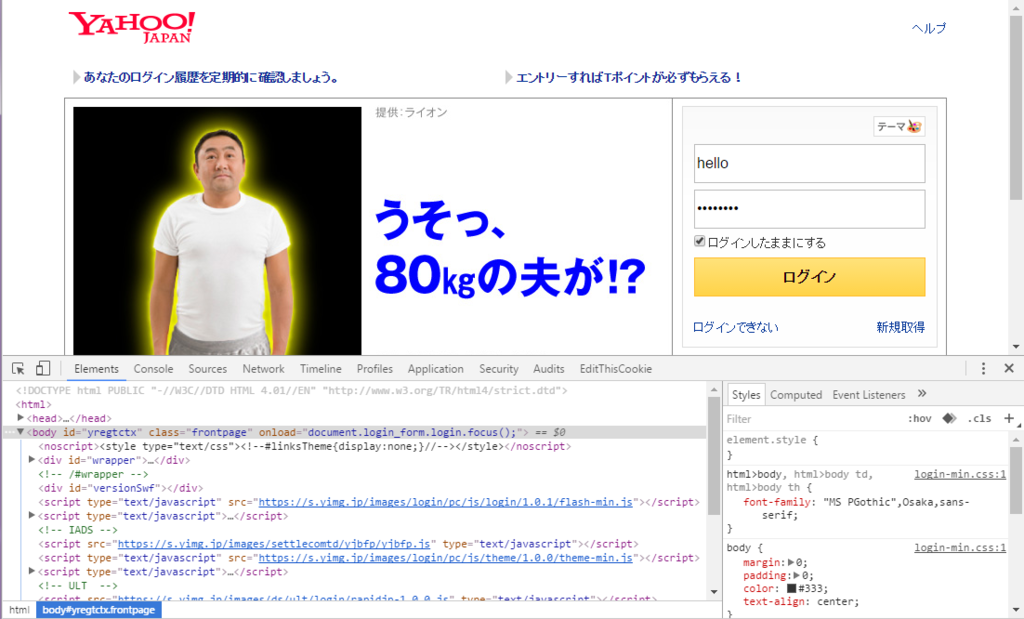Click the username field containing hello
The height and width of the screenshot is (619, 1024).
[x=809, y=163]
